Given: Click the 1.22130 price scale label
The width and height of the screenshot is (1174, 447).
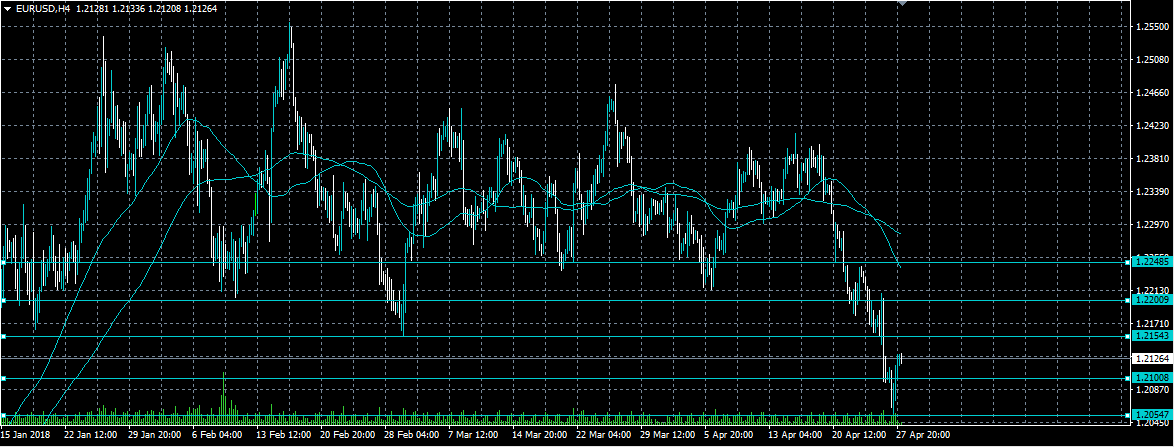Looking at the screenshot, I should tap(1152, 290).
